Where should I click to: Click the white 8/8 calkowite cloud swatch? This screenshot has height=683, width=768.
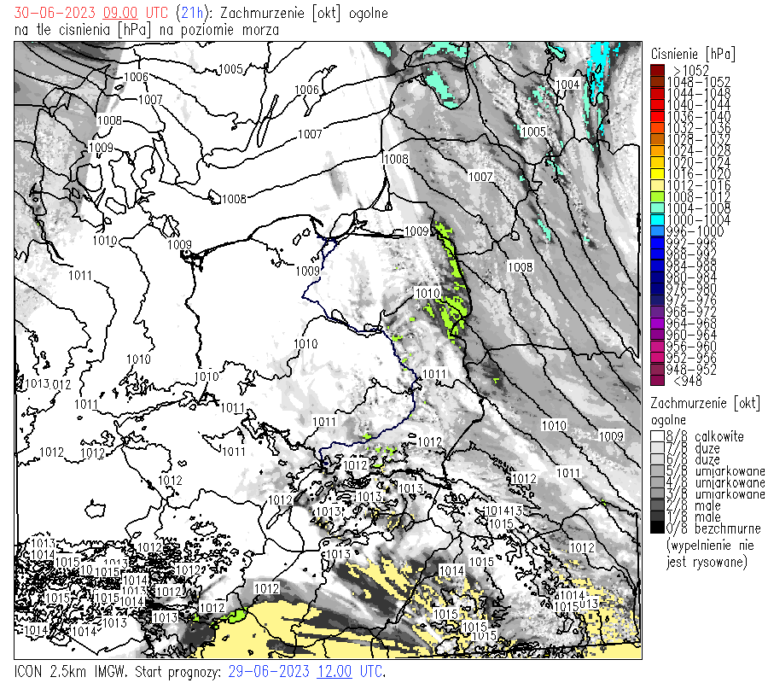[656, 436]
